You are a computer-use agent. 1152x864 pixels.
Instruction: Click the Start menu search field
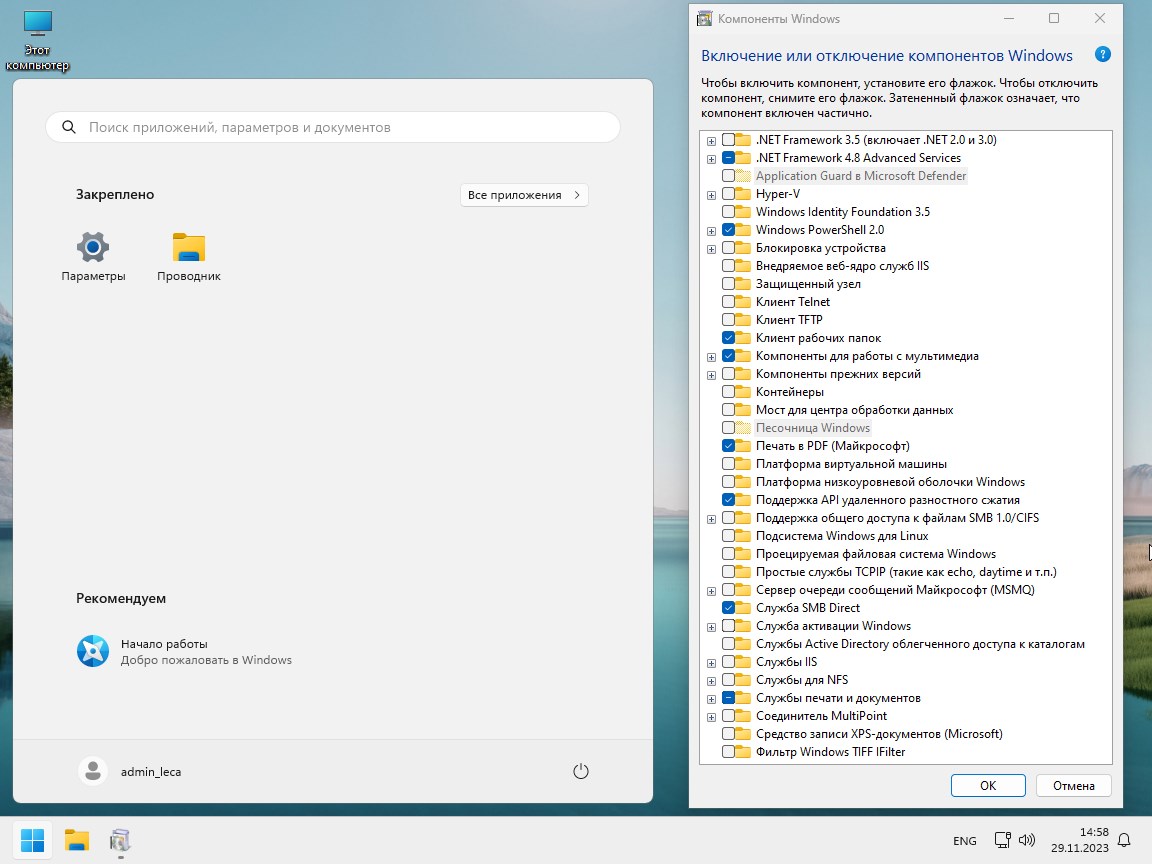pyautogui.click(x=333, y=127)
